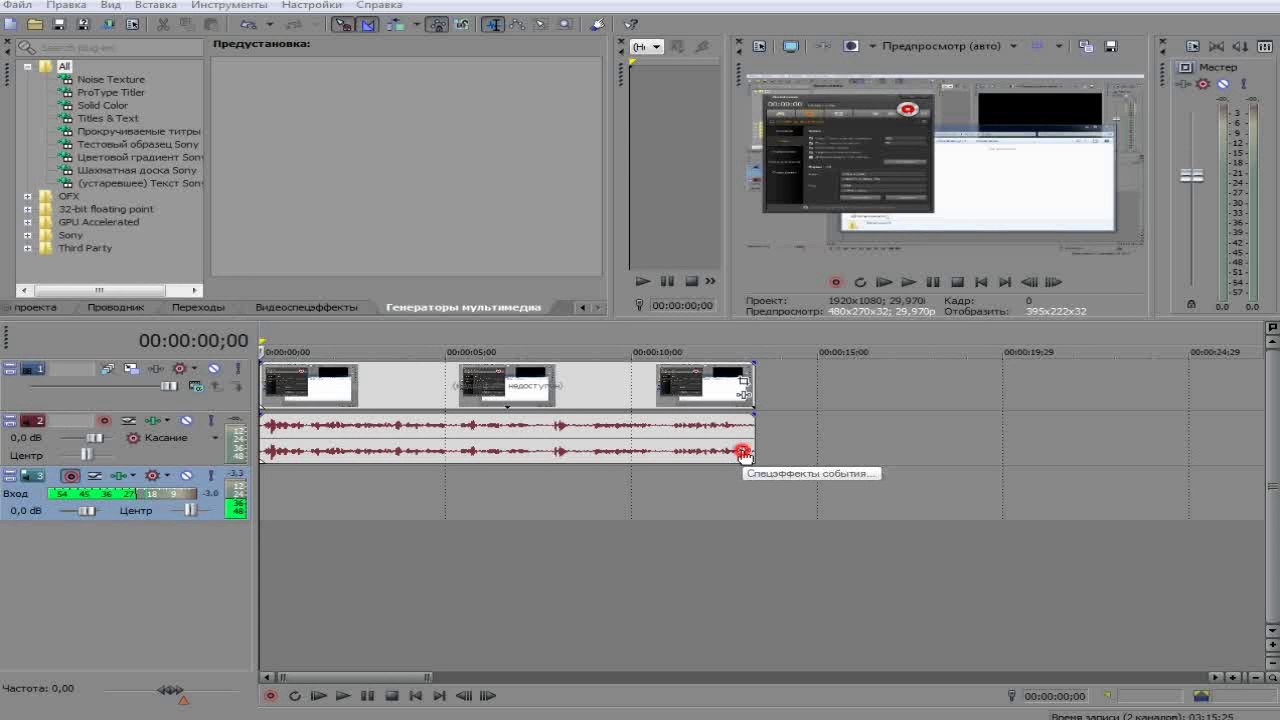Viewport: 1280px width, 720px height.
Task: Mute audio track 3
Action: coord(186,475)
